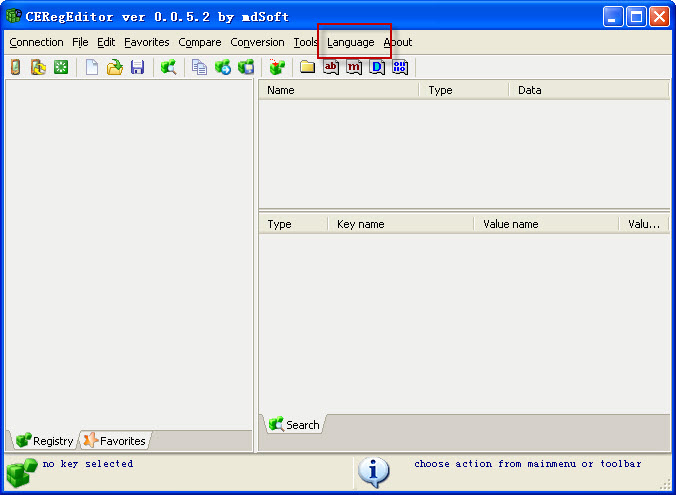Close the CERegEditor window
The image size is (676, 495).
tap(660, 17)
